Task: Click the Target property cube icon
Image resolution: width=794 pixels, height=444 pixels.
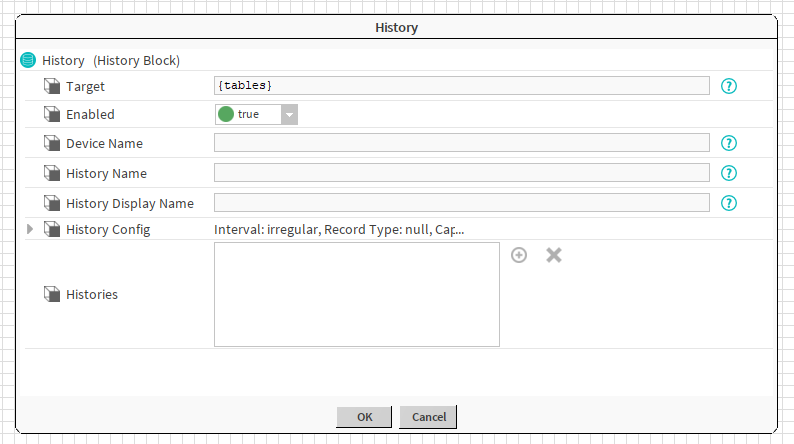Action: click(53, 86)
